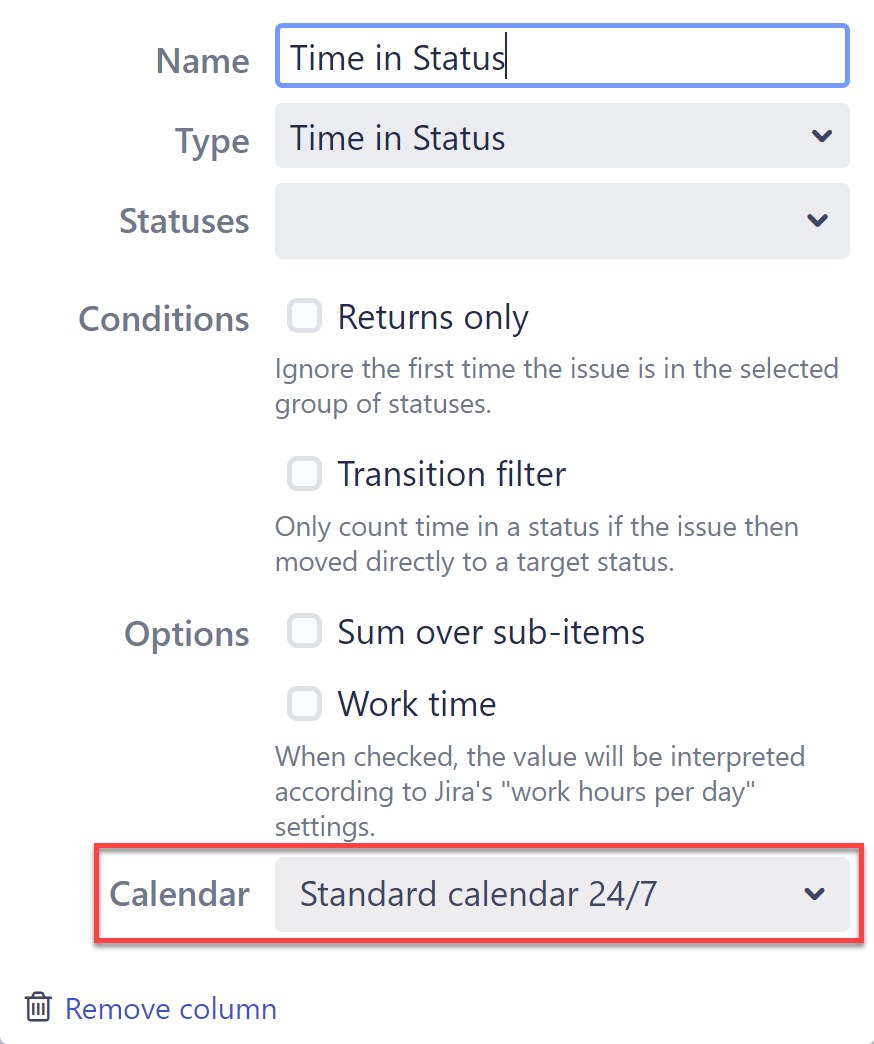Click the Remove column link
This screenshot has width=874, height=1044.
170,1008
